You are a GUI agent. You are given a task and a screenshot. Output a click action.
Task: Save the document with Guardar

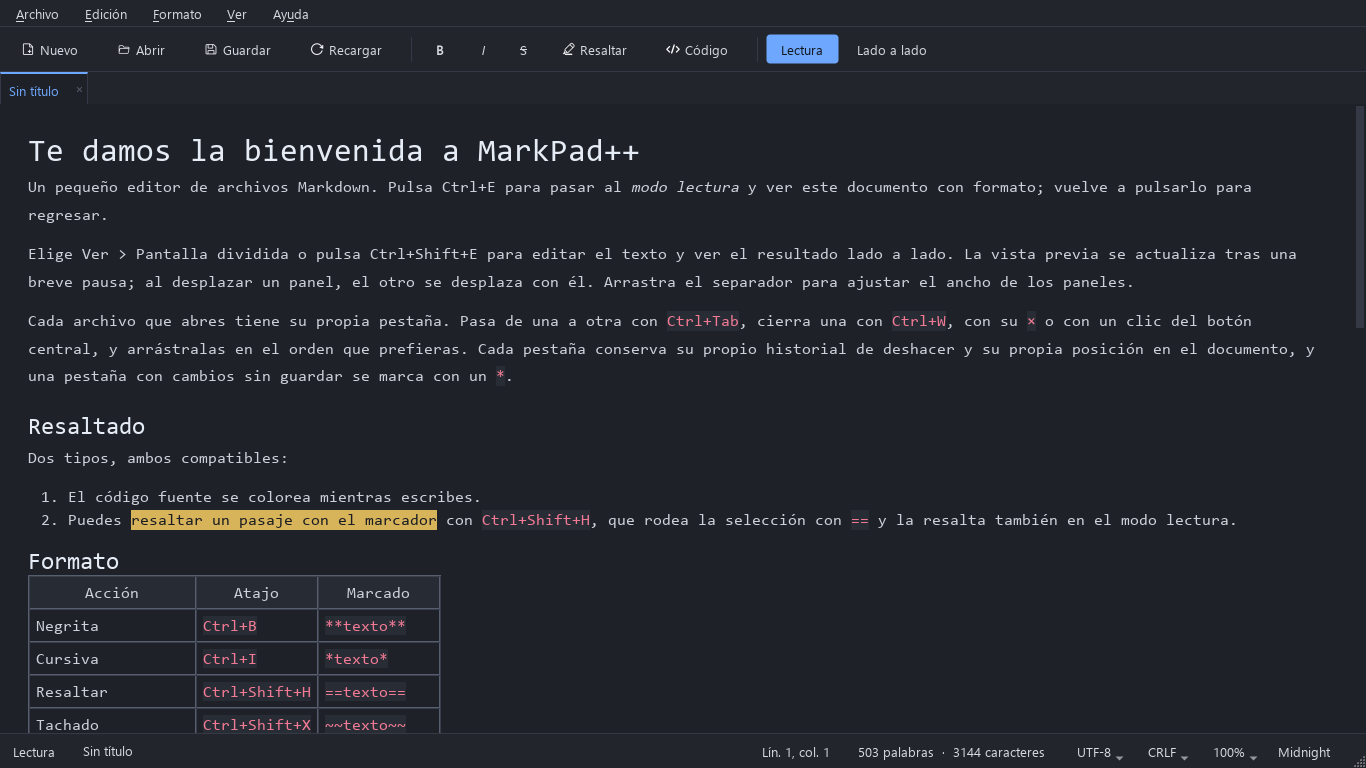pos(237,50)
